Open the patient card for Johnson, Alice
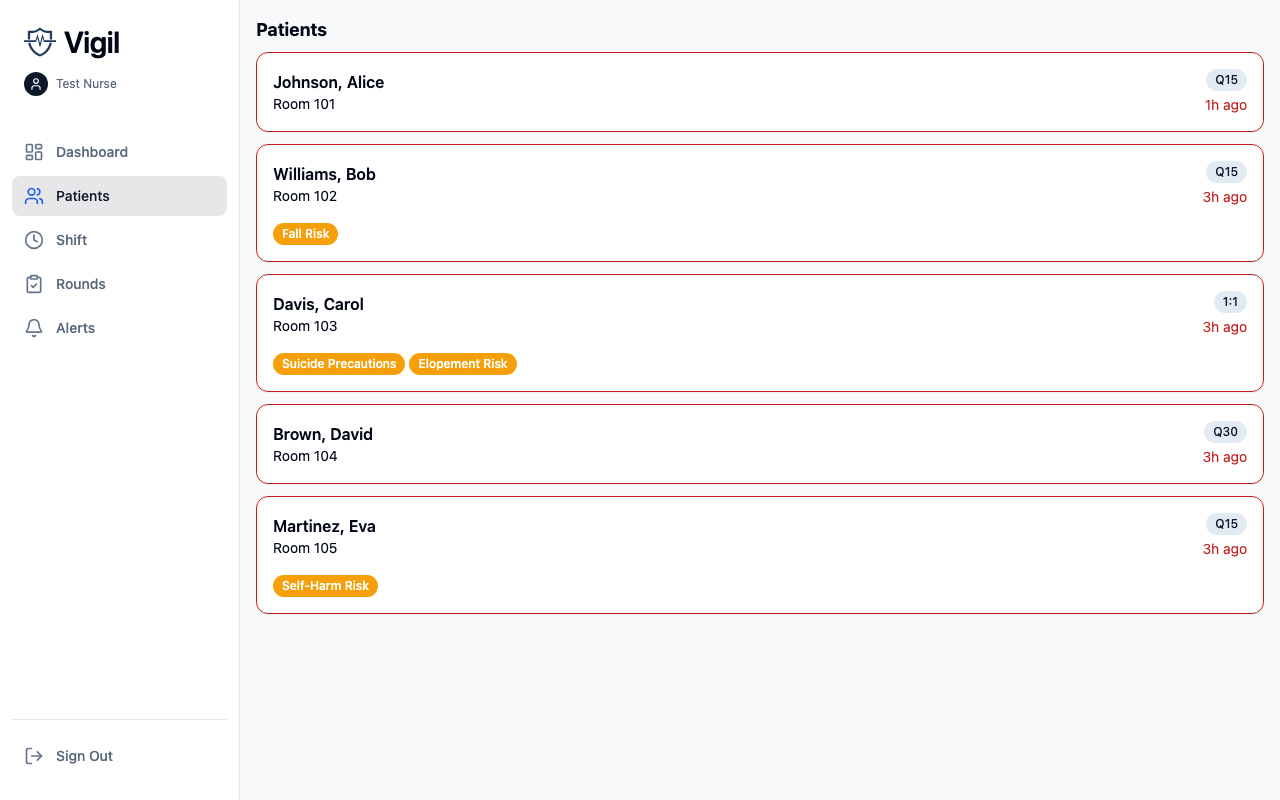1280x800 pixels. (760, 92)
